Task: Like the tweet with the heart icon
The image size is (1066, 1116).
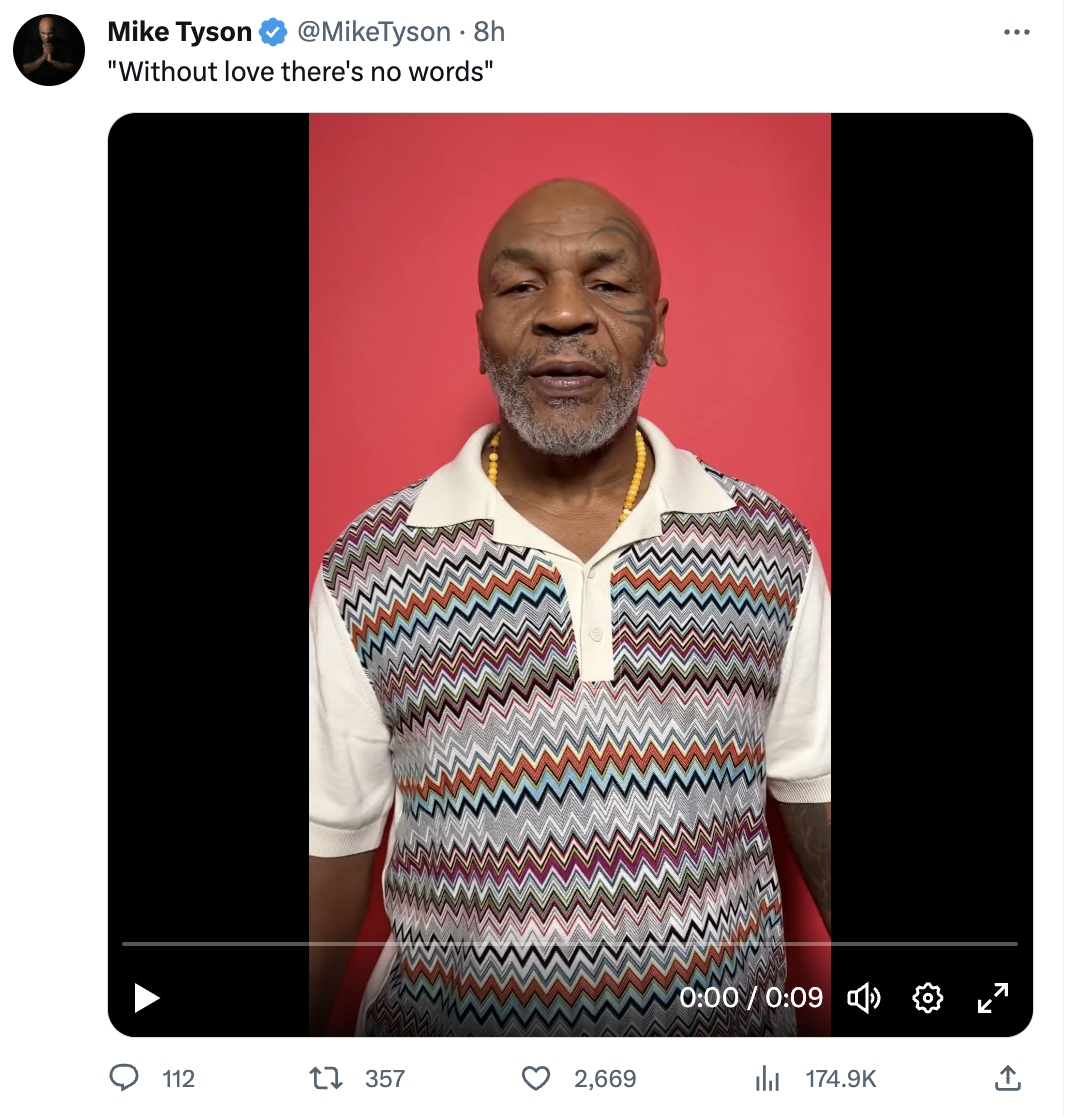Action: [x=536, y=1078]
